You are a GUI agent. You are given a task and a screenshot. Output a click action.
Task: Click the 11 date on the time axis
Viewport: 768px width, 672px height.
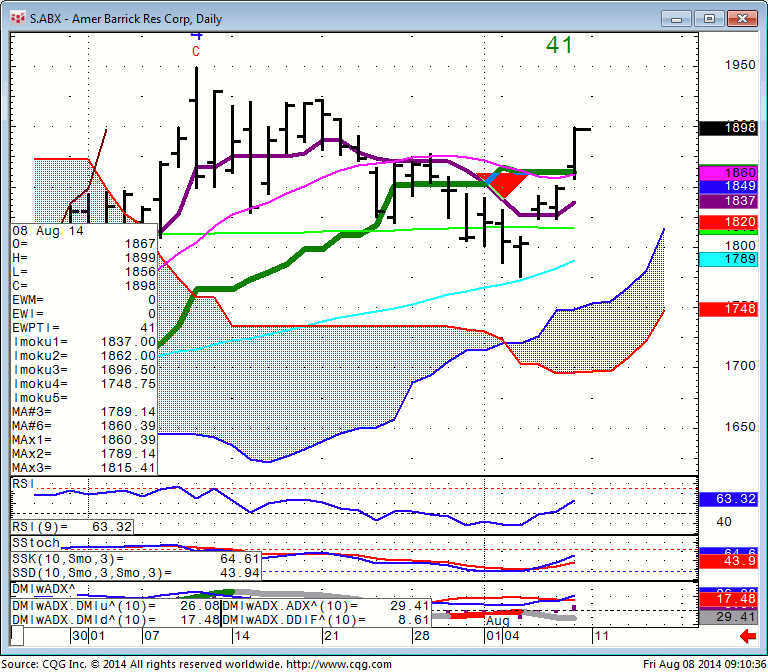point(601,636)
